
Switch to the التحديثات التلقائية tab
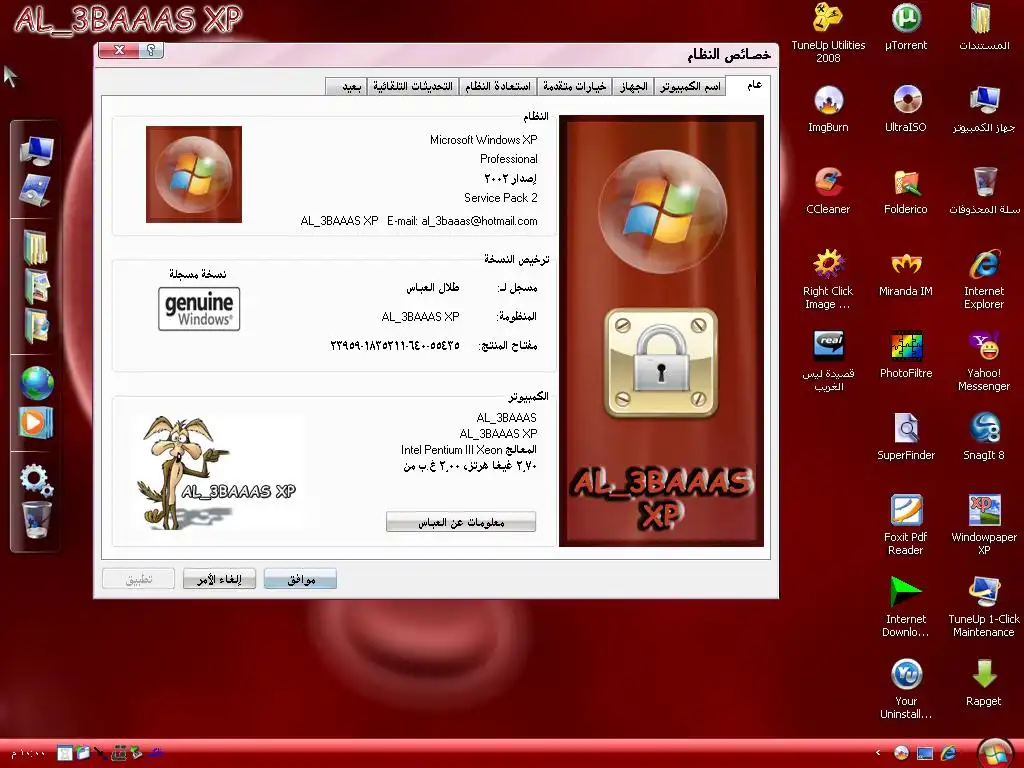click(413, 86)
